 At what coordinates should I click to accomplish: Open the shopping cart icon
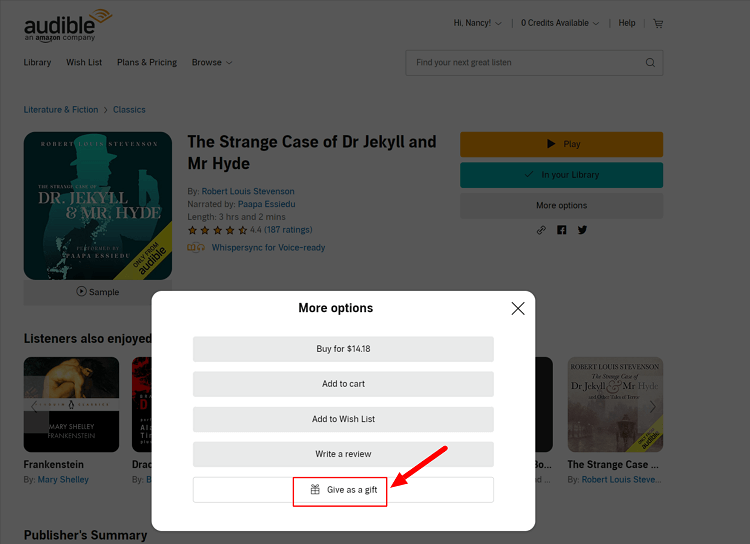pos(658,23)
